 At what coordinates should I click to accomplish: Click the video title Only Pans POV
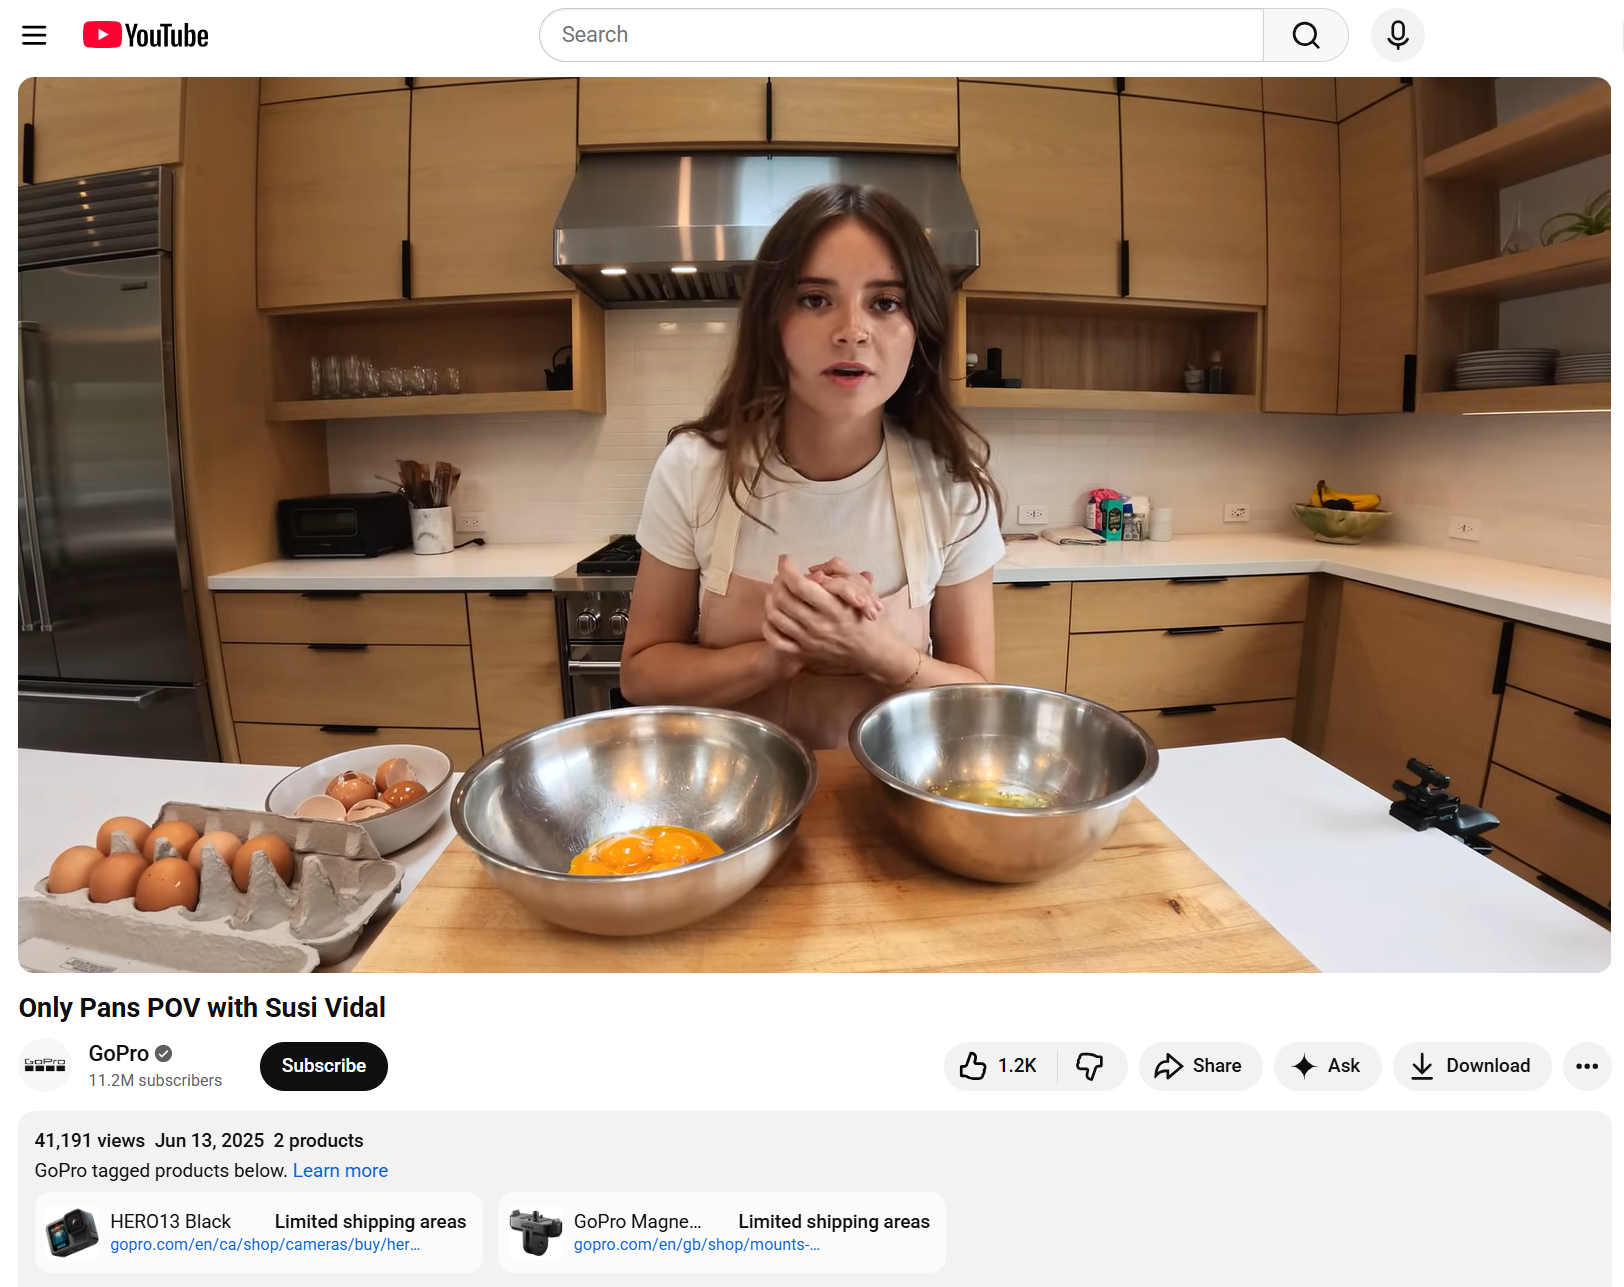(201, 1007)
